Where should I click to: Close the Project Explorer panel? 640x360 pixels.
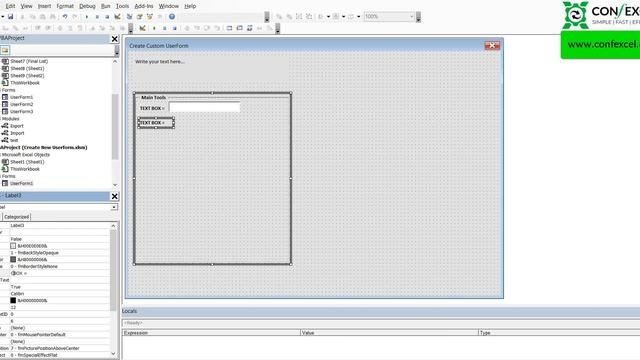(x=115, y=39)
